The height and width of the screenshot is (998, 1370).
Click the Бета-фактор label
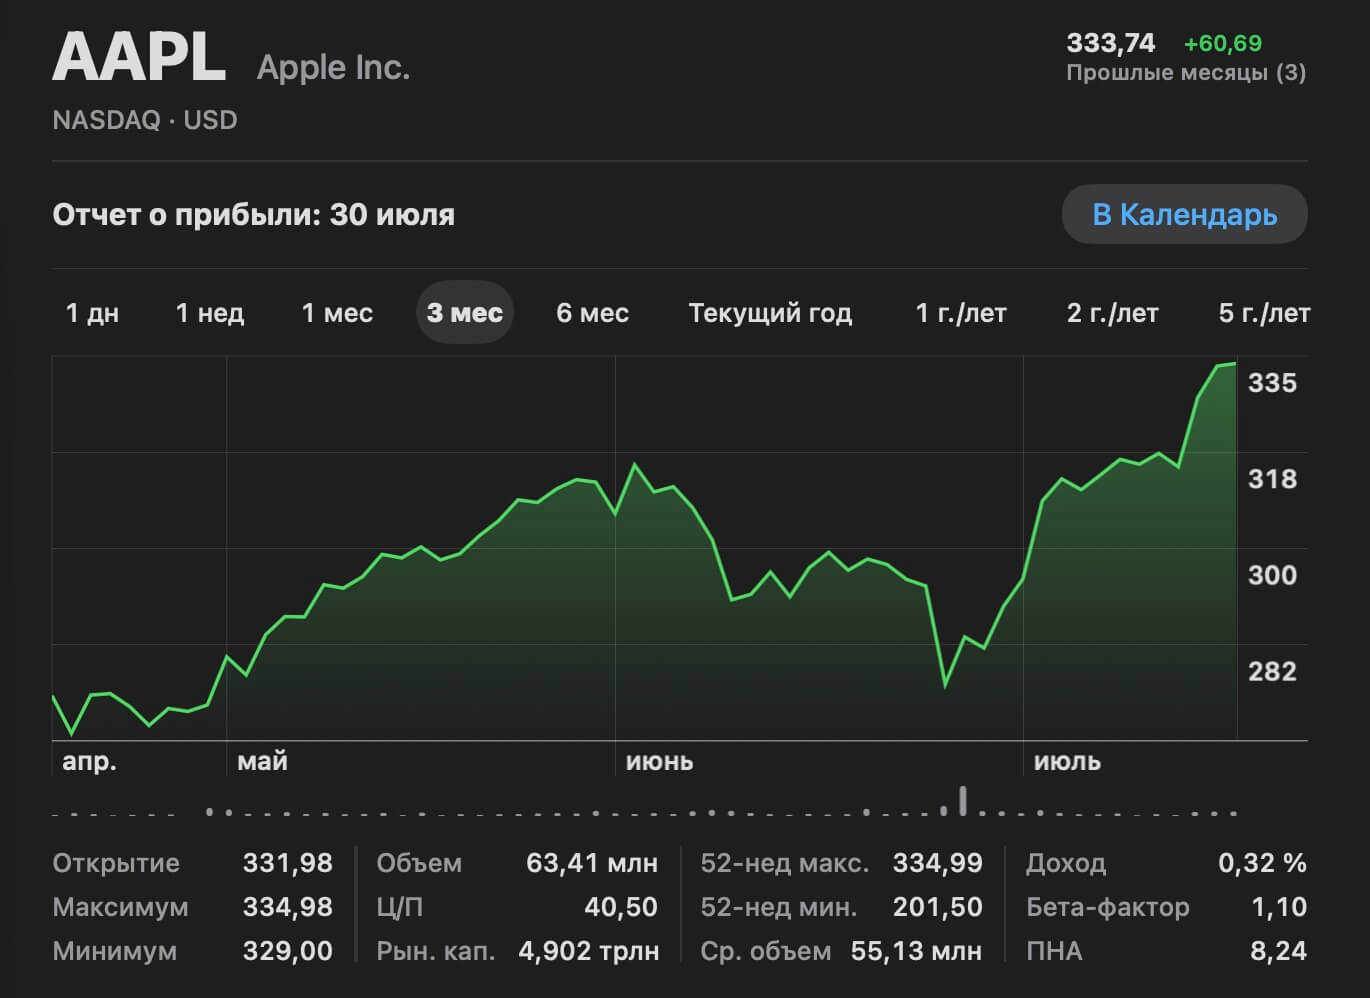coord(1108,906)
